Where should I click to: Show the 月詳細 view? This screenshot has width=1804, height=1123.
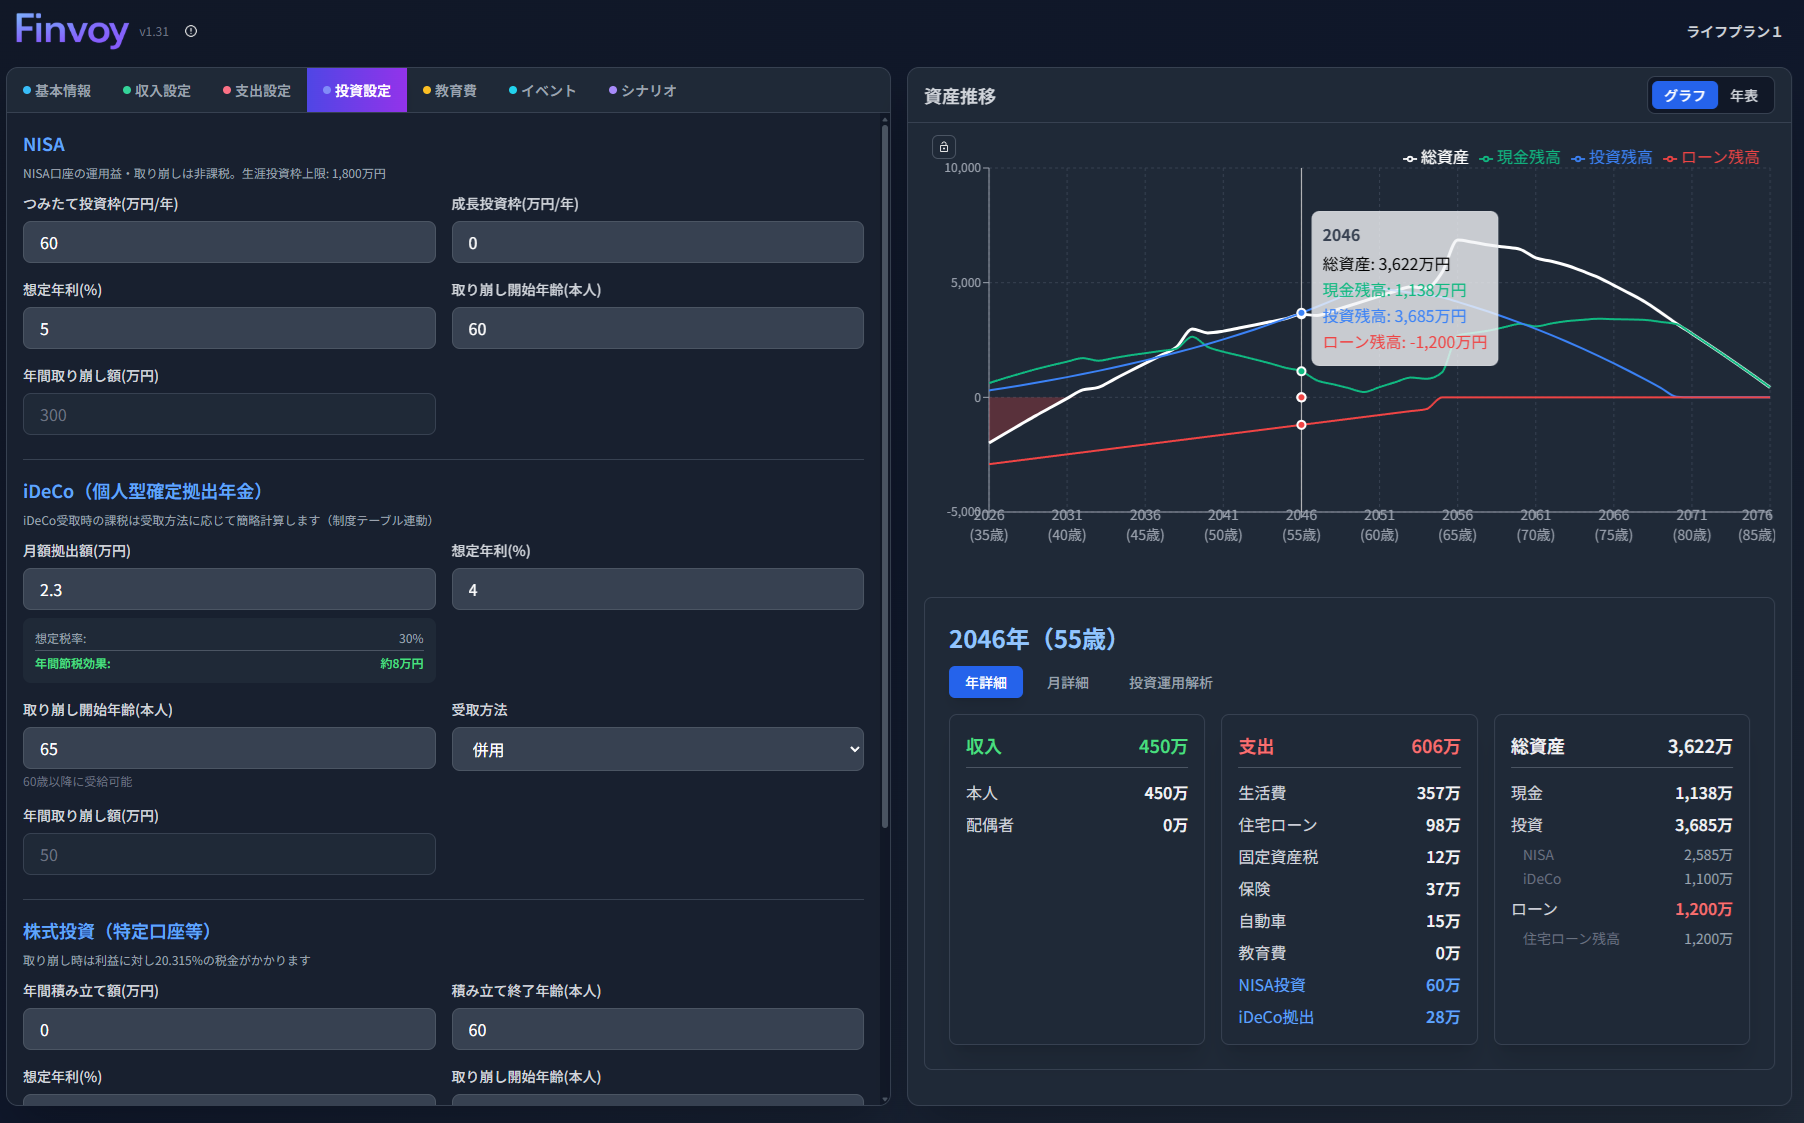1067,683
